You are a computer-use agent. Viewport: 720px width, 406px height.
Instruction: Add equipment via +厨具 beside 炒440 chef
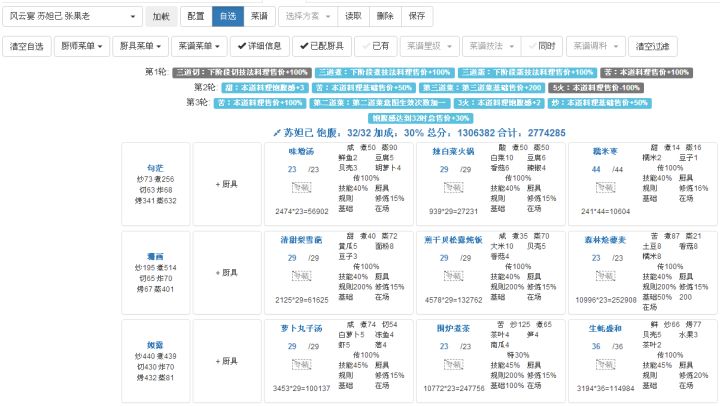pyautogui.click(x=227, y=361)
